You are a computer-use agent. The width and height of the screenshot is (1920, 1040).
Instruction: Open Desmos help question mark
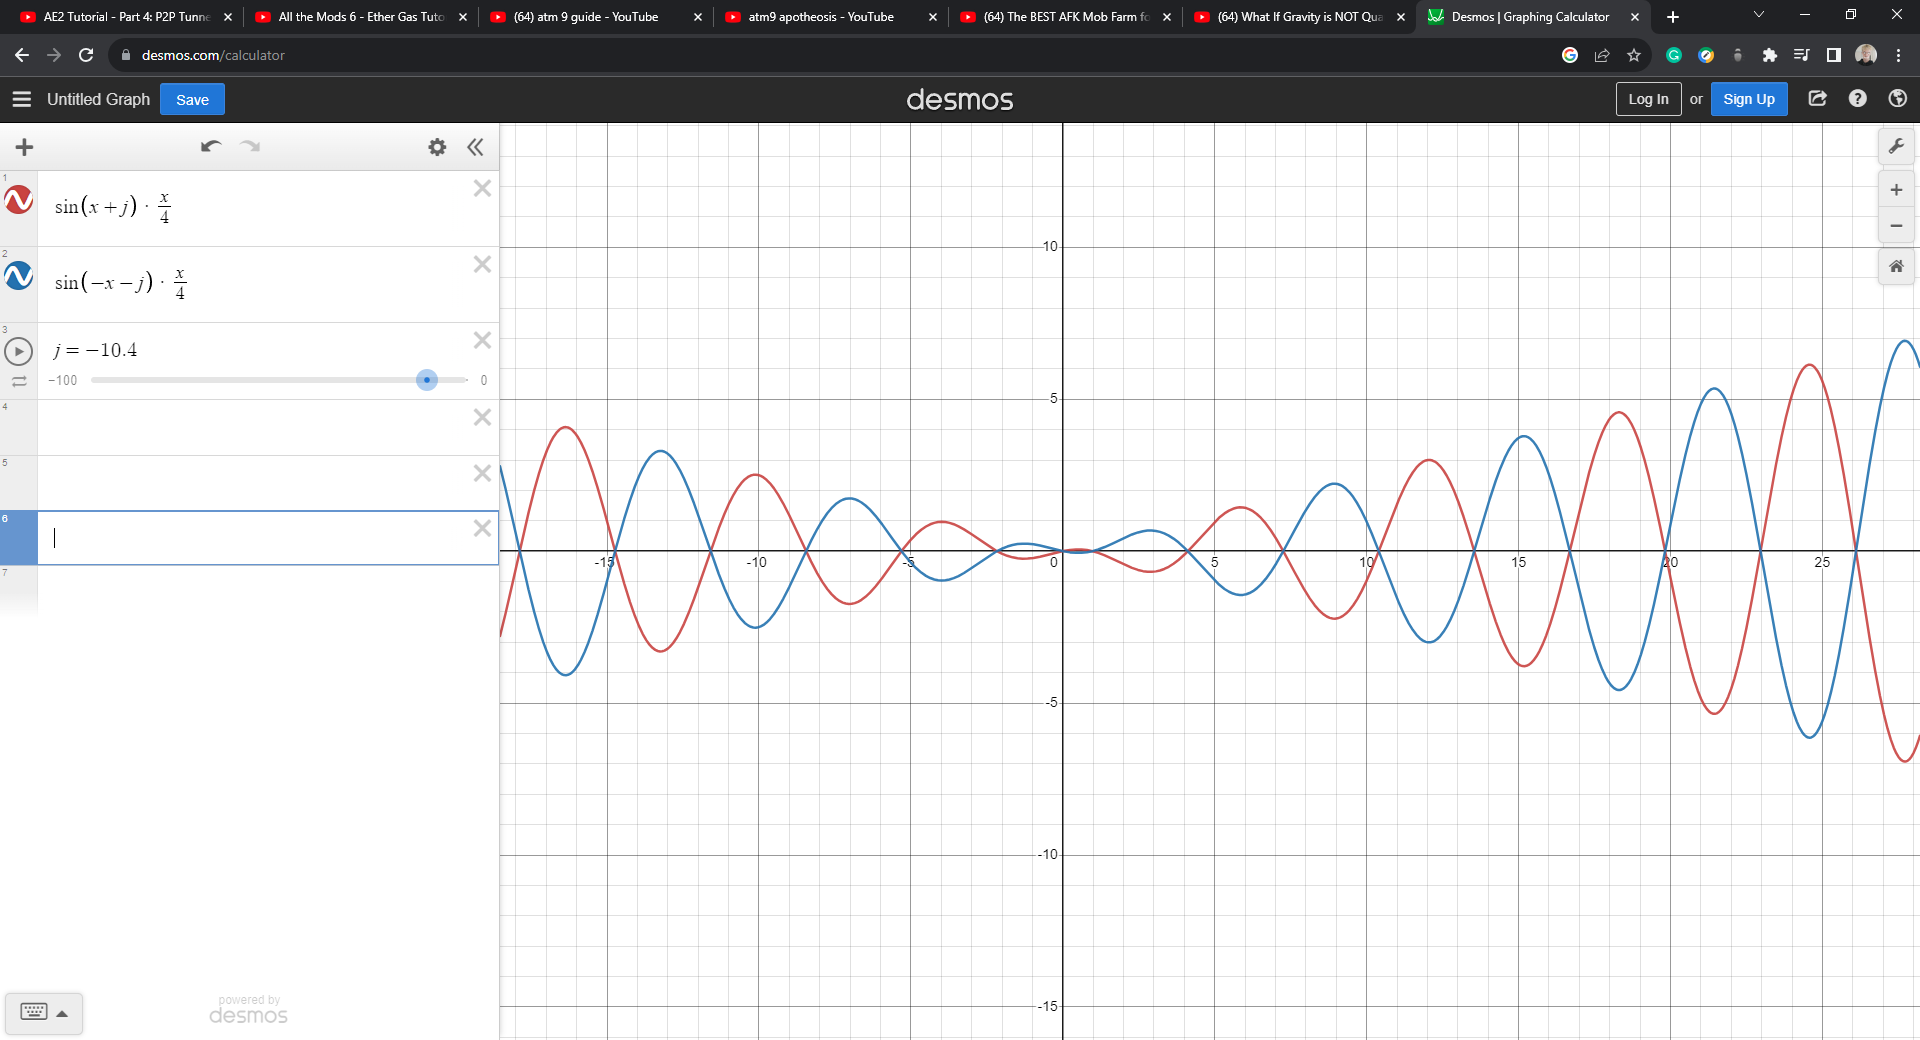pos(1857,99)
